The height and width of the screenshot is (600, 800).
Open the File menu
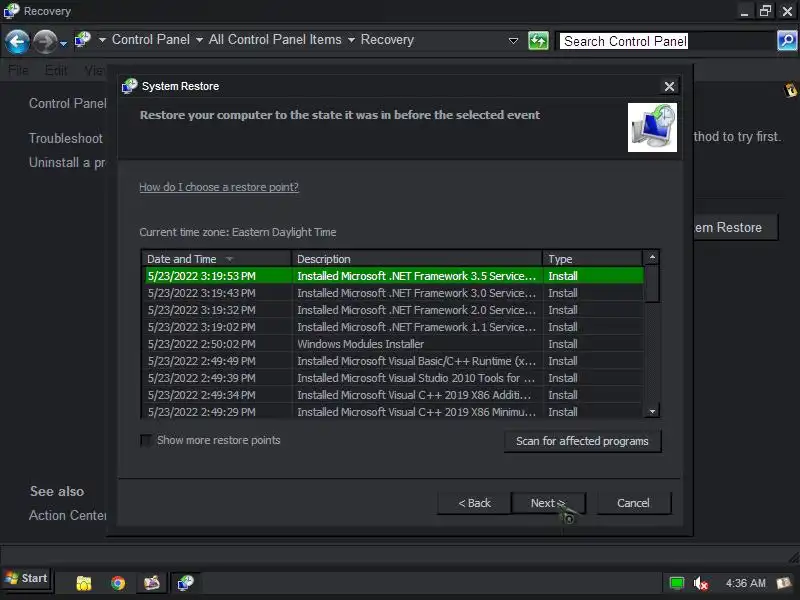(x=18, y=70)
